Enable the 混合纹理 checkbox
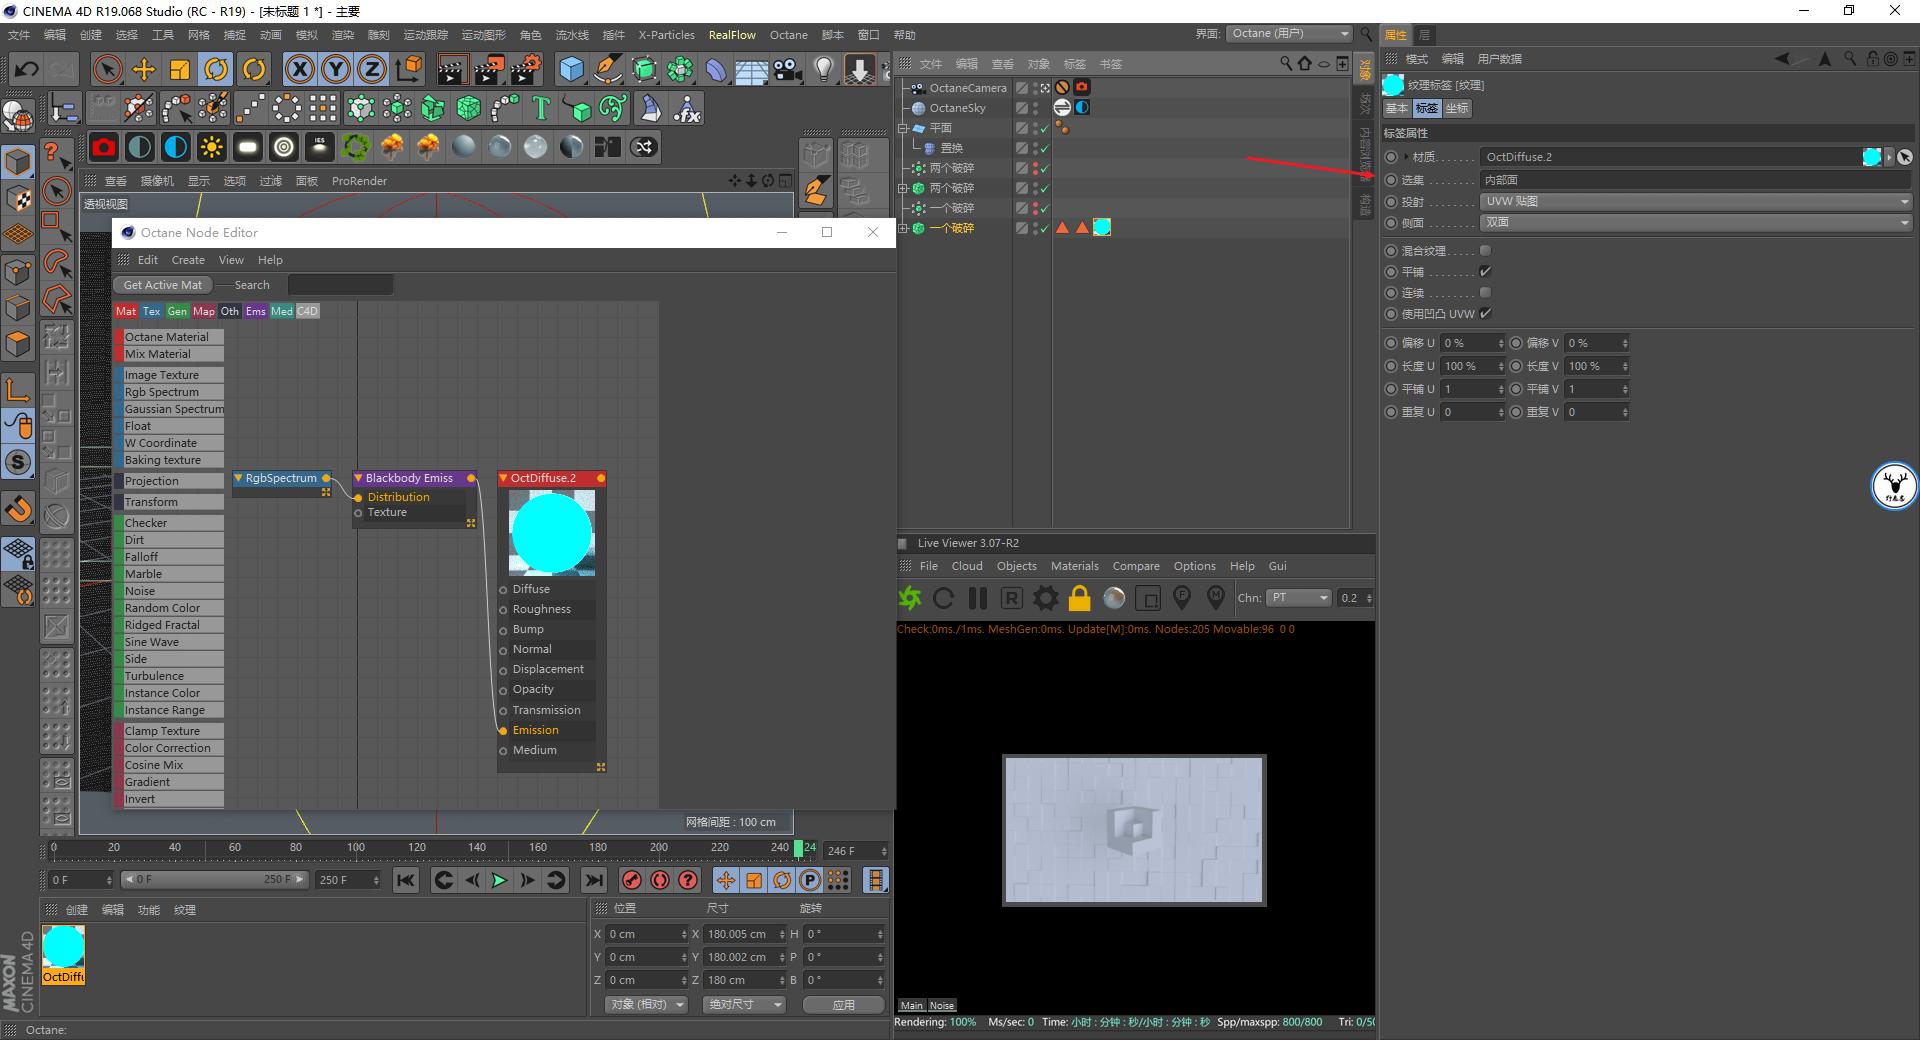The width and height of the screenshot is (1920, 1040). [1486, 251]
